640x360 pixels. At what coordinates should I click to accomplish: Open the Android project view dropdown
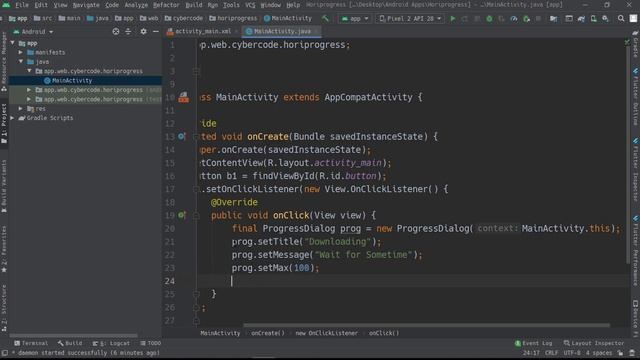[33, 31]
